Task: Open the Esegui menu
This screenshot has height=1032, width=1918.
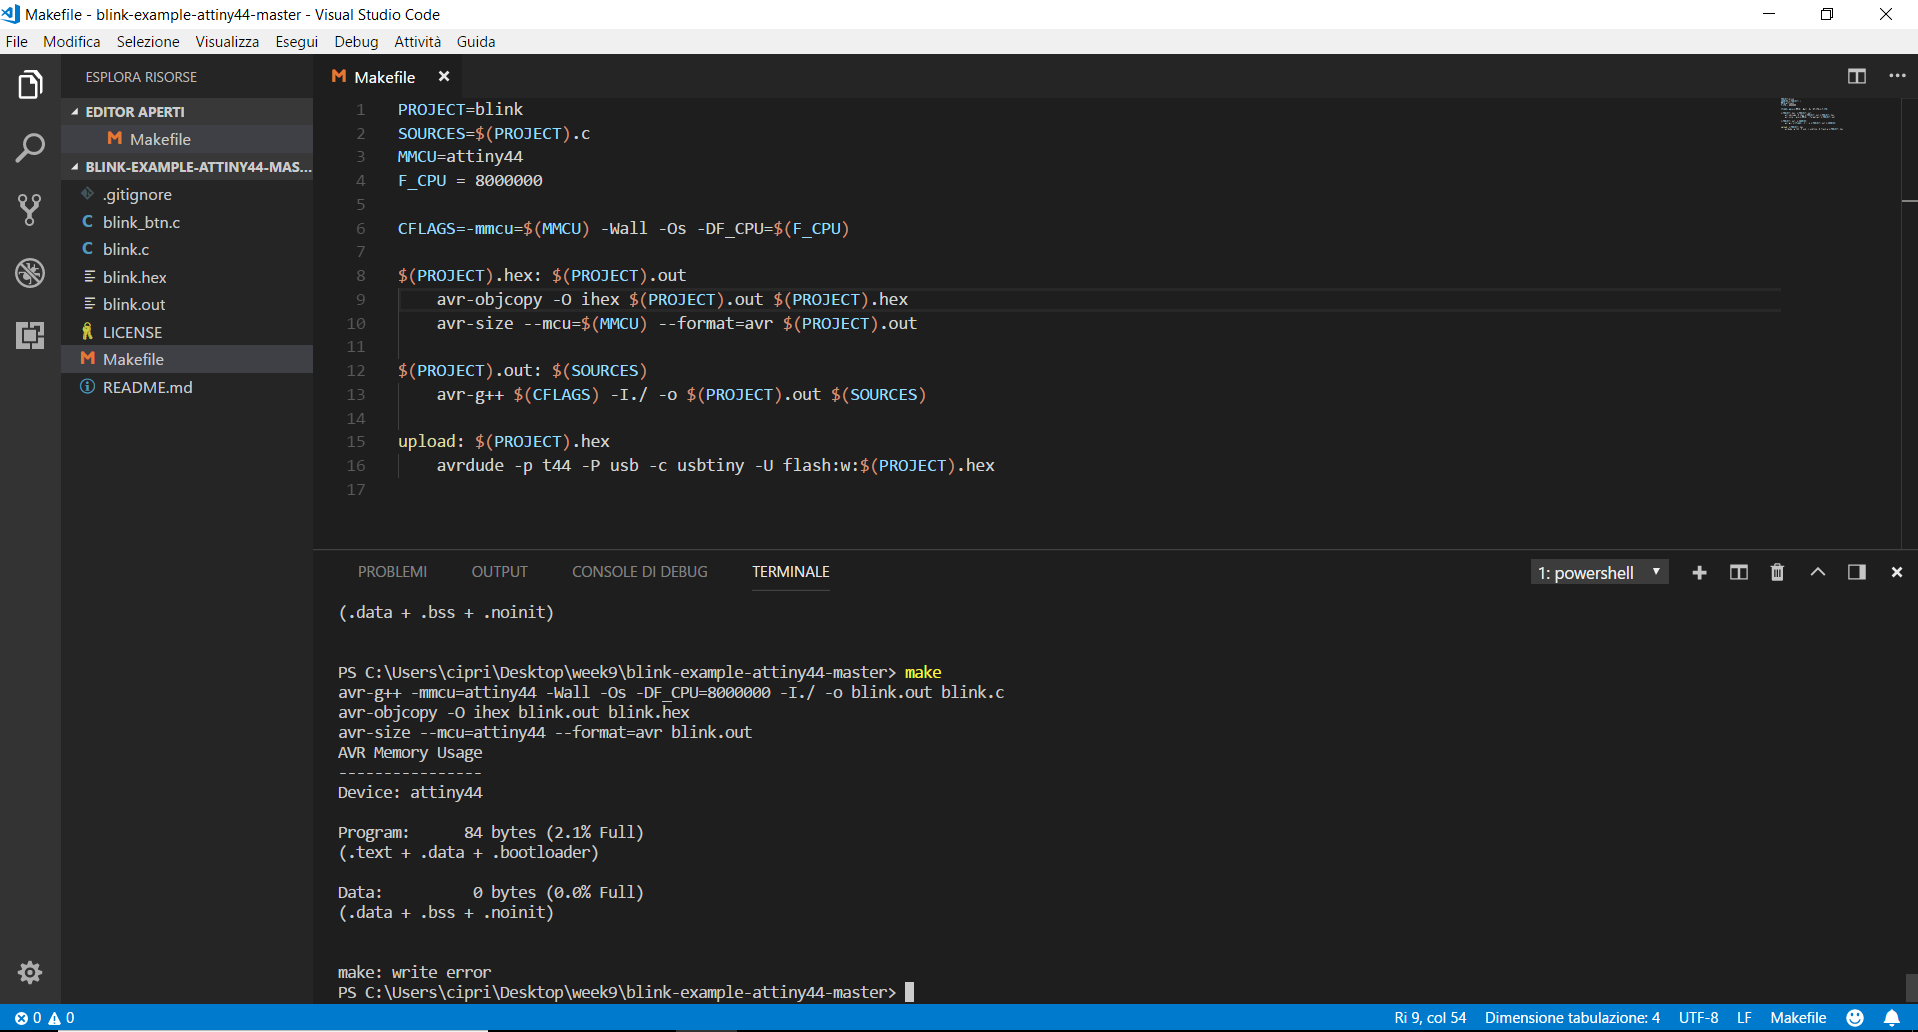Action: 297,41
